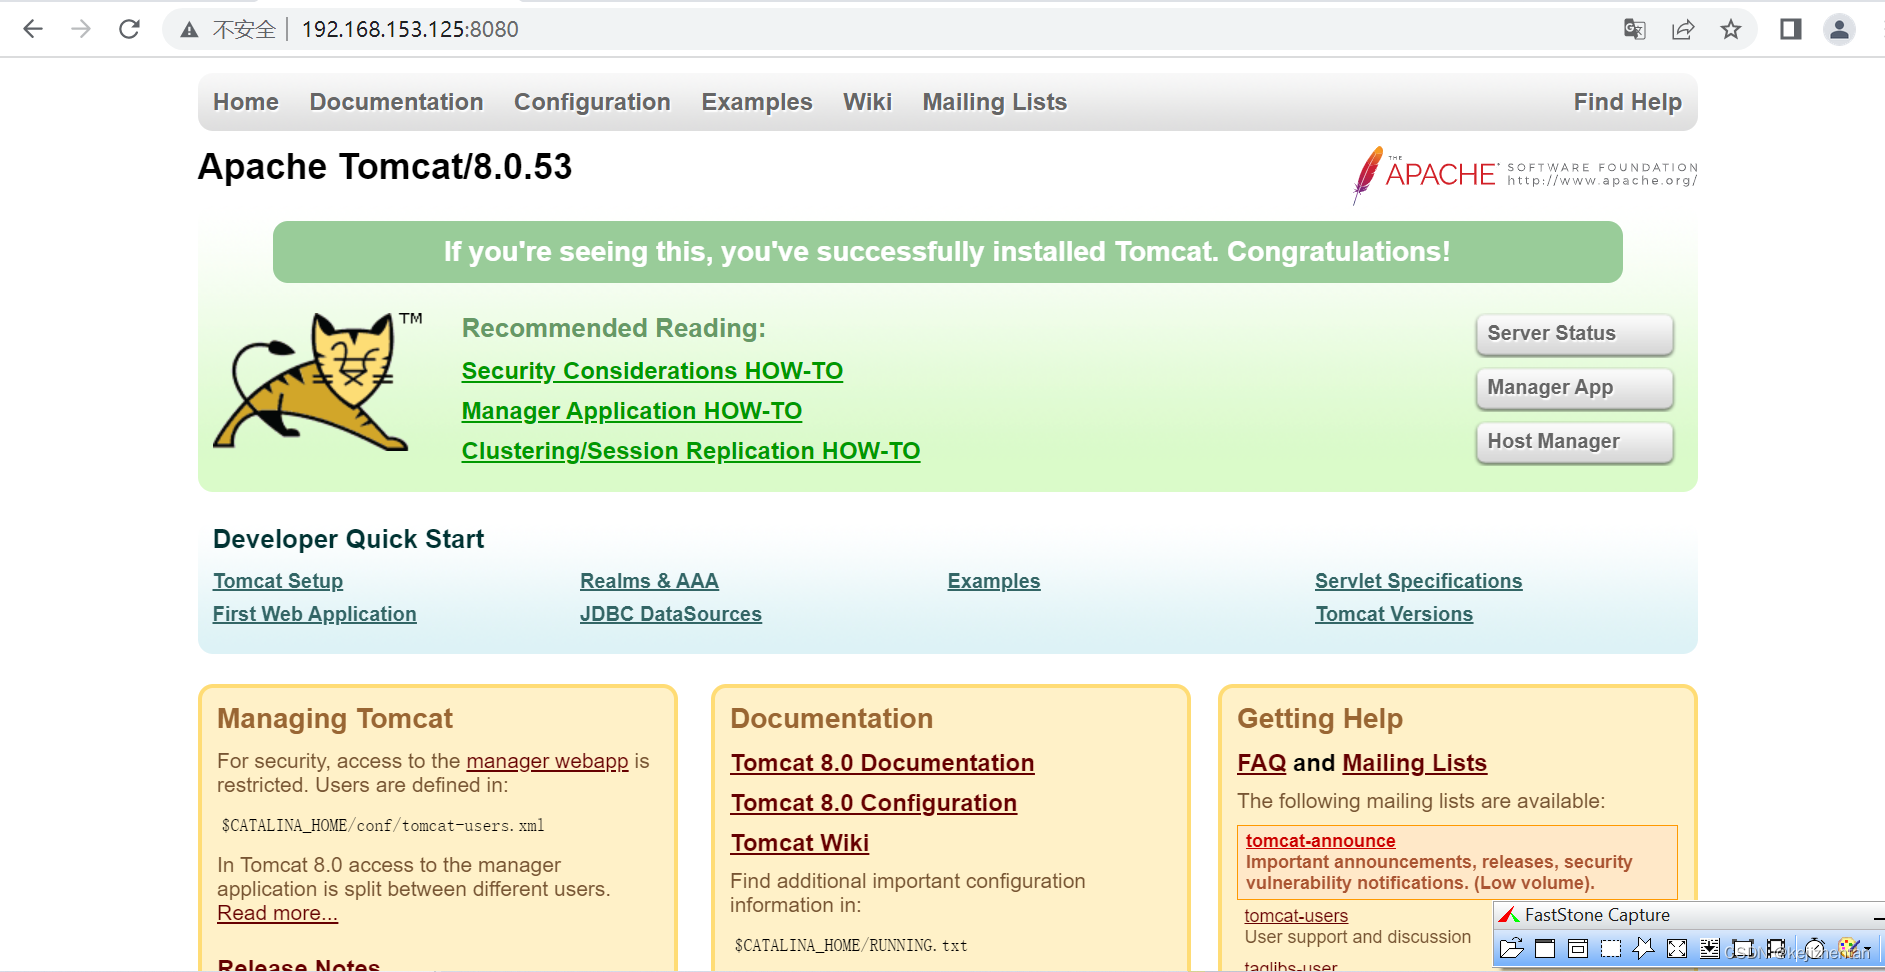FastStone: capture rectangular region icon
The height and width of the screenshot is (972, 1885).
1611,948
